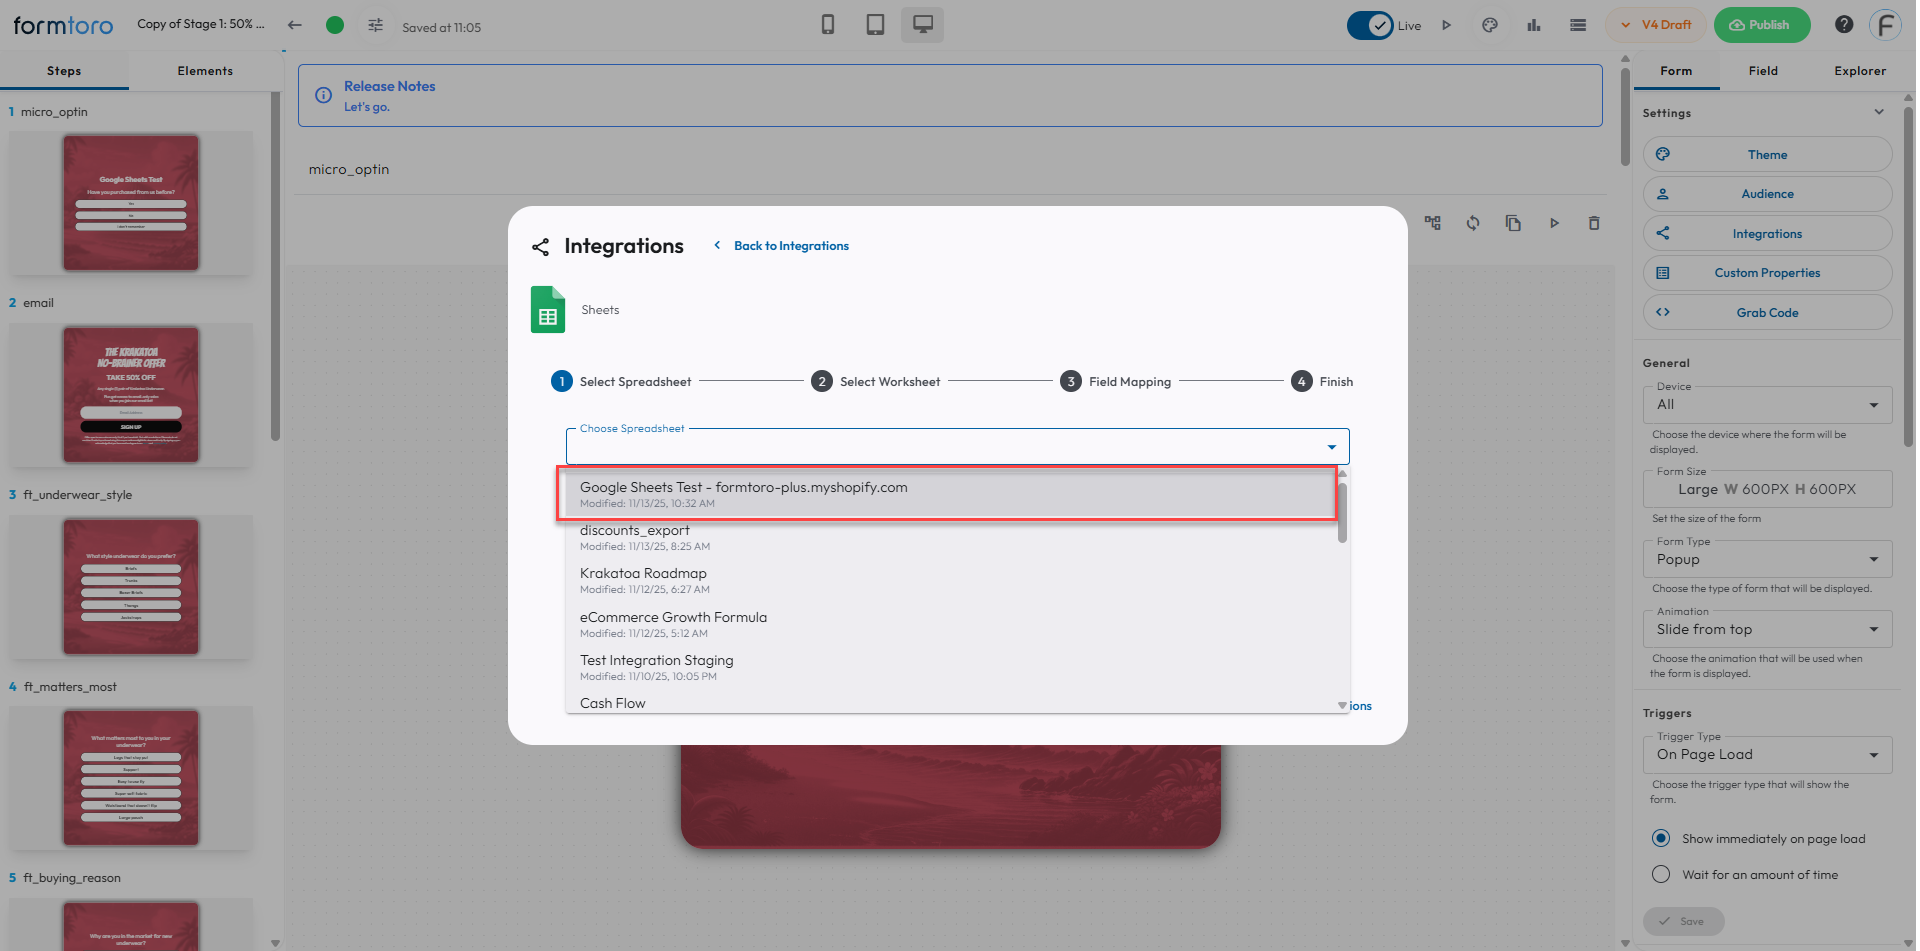Select eCommerce Growth Formula spreadsheet option
Viewport: 1920px width, 951px height.
pyautogui.click(x=951, y=625)
